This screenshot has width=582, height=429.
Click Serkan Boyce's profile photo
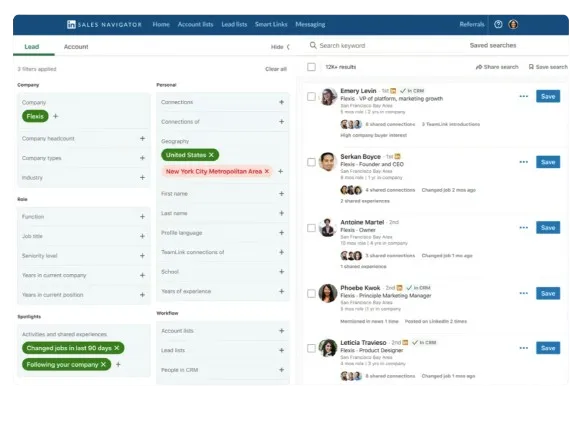coord(328,162)
